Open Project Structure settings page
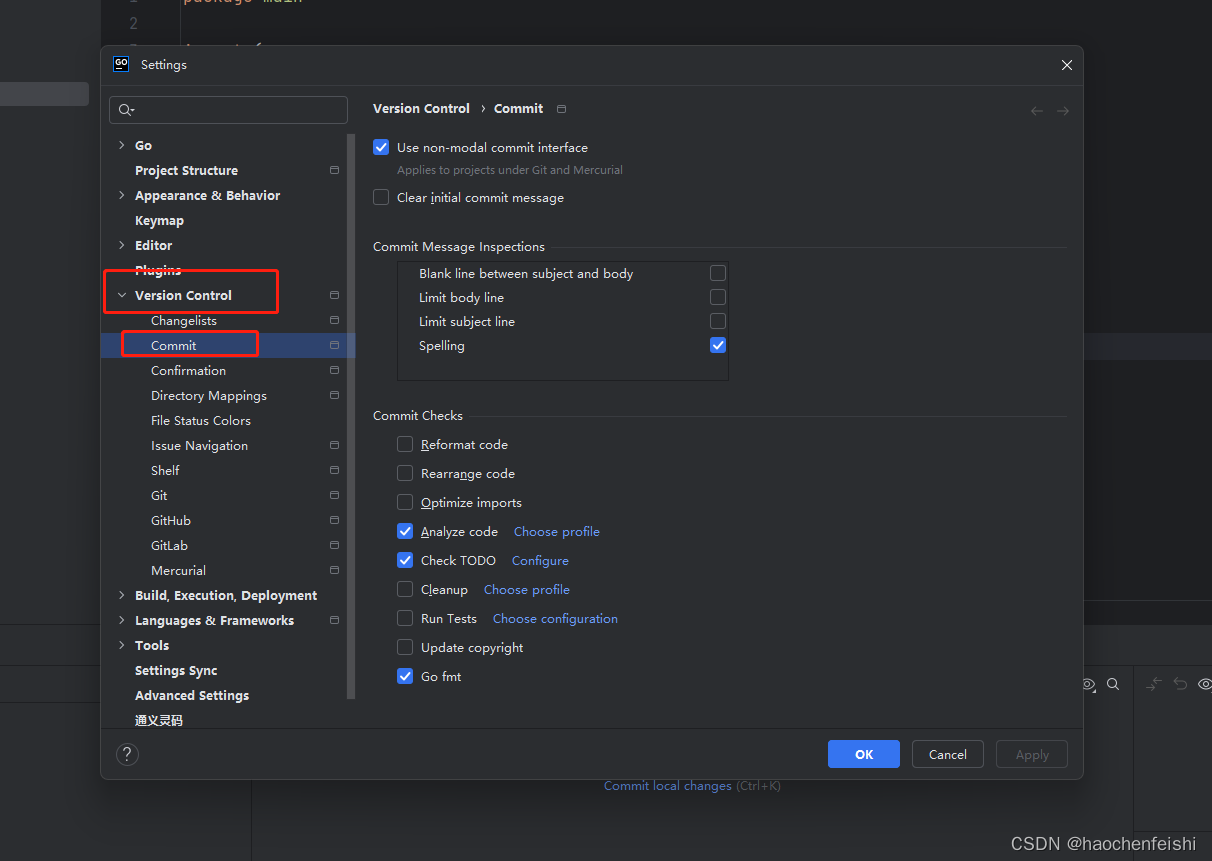This screenshot has height=861, width=1212. coord(186,170)
